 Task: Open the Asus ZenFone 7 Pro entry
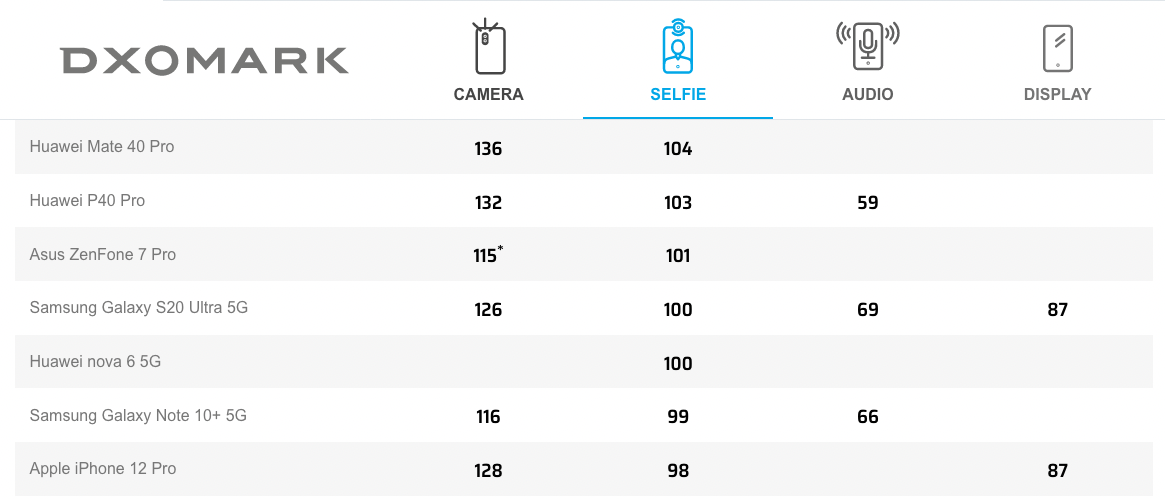coord(103,254)
